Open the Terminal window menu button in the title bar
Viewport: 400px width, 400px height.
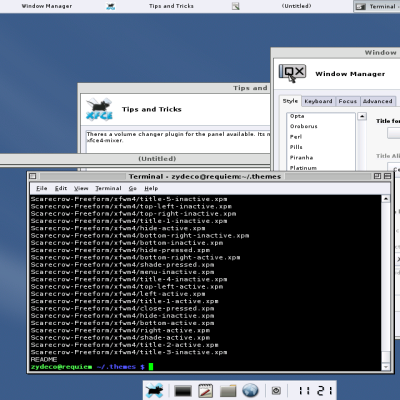click(x=33, y=176)
